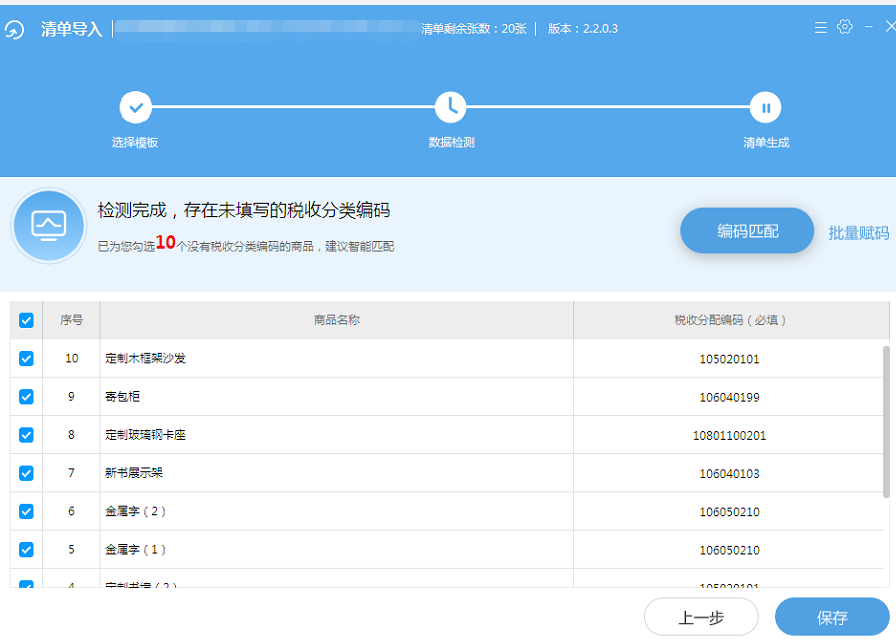
Task: Click the 上一步 button
Action: (x=701, y=618)
